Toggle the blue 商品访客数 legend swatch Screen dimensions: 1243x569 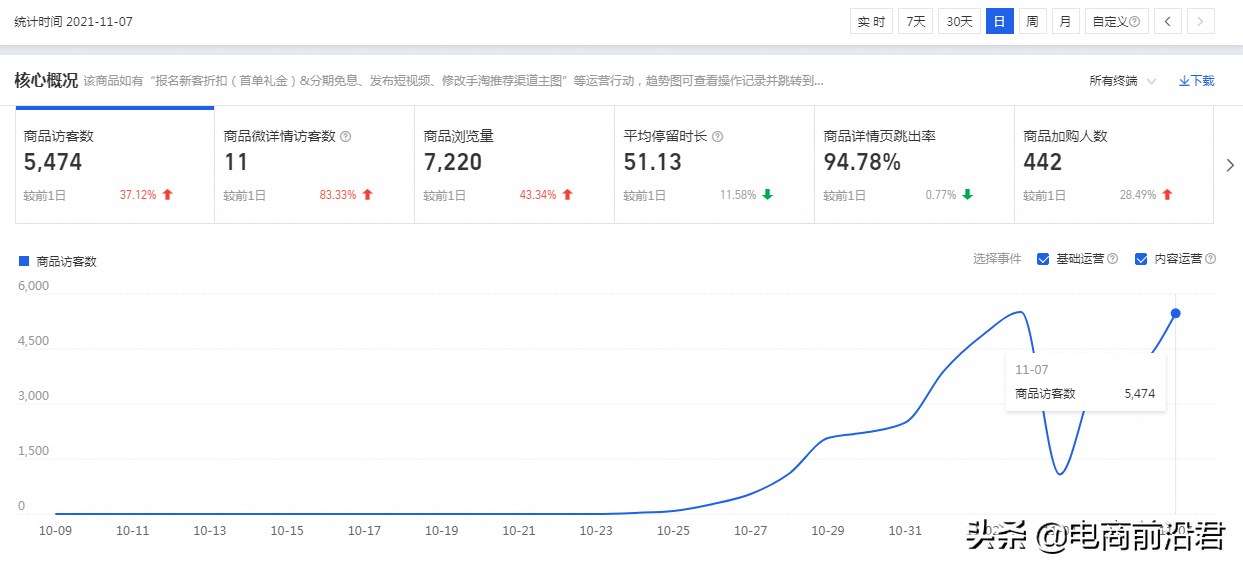click(x=25, y=262)
